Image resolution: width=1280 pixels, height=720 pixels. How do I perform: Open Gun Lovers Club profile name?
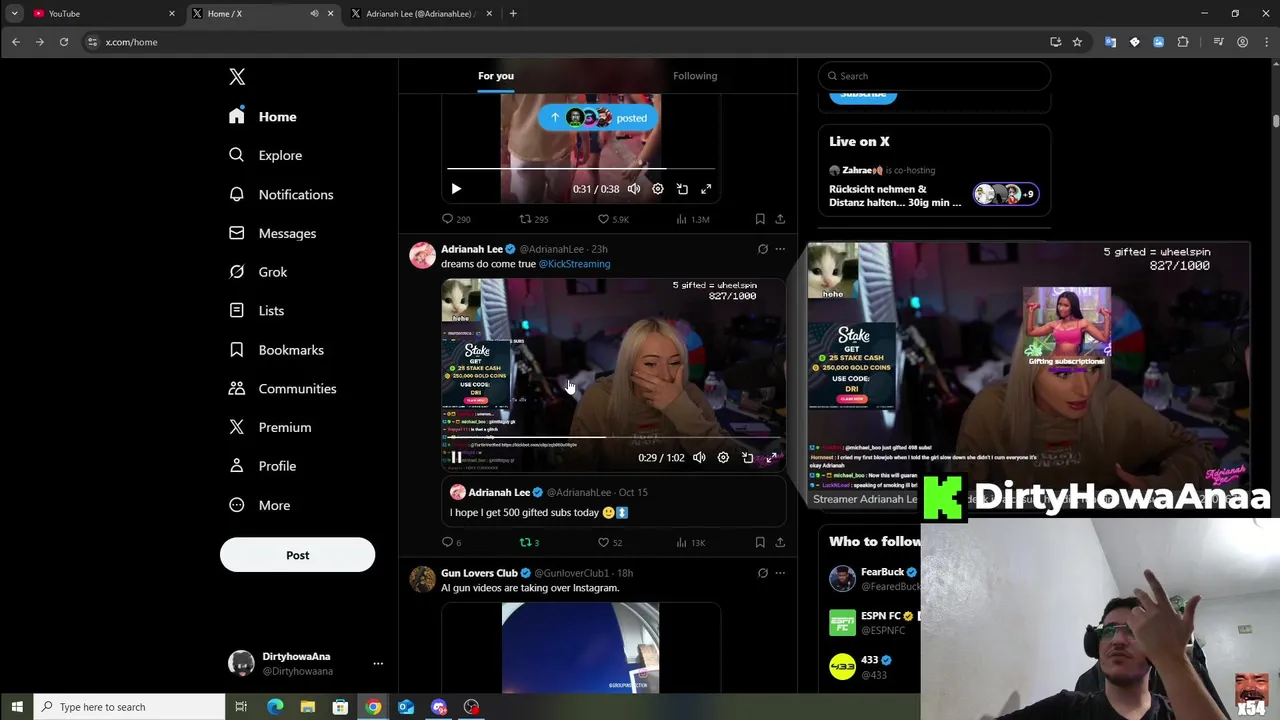[479, 573]
